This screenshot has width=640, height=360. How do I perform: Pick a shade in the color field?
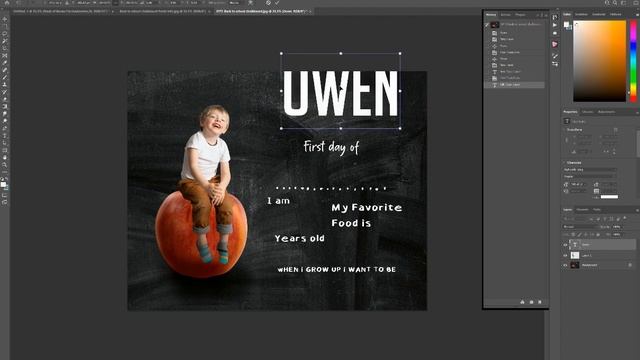pos(599,61)
